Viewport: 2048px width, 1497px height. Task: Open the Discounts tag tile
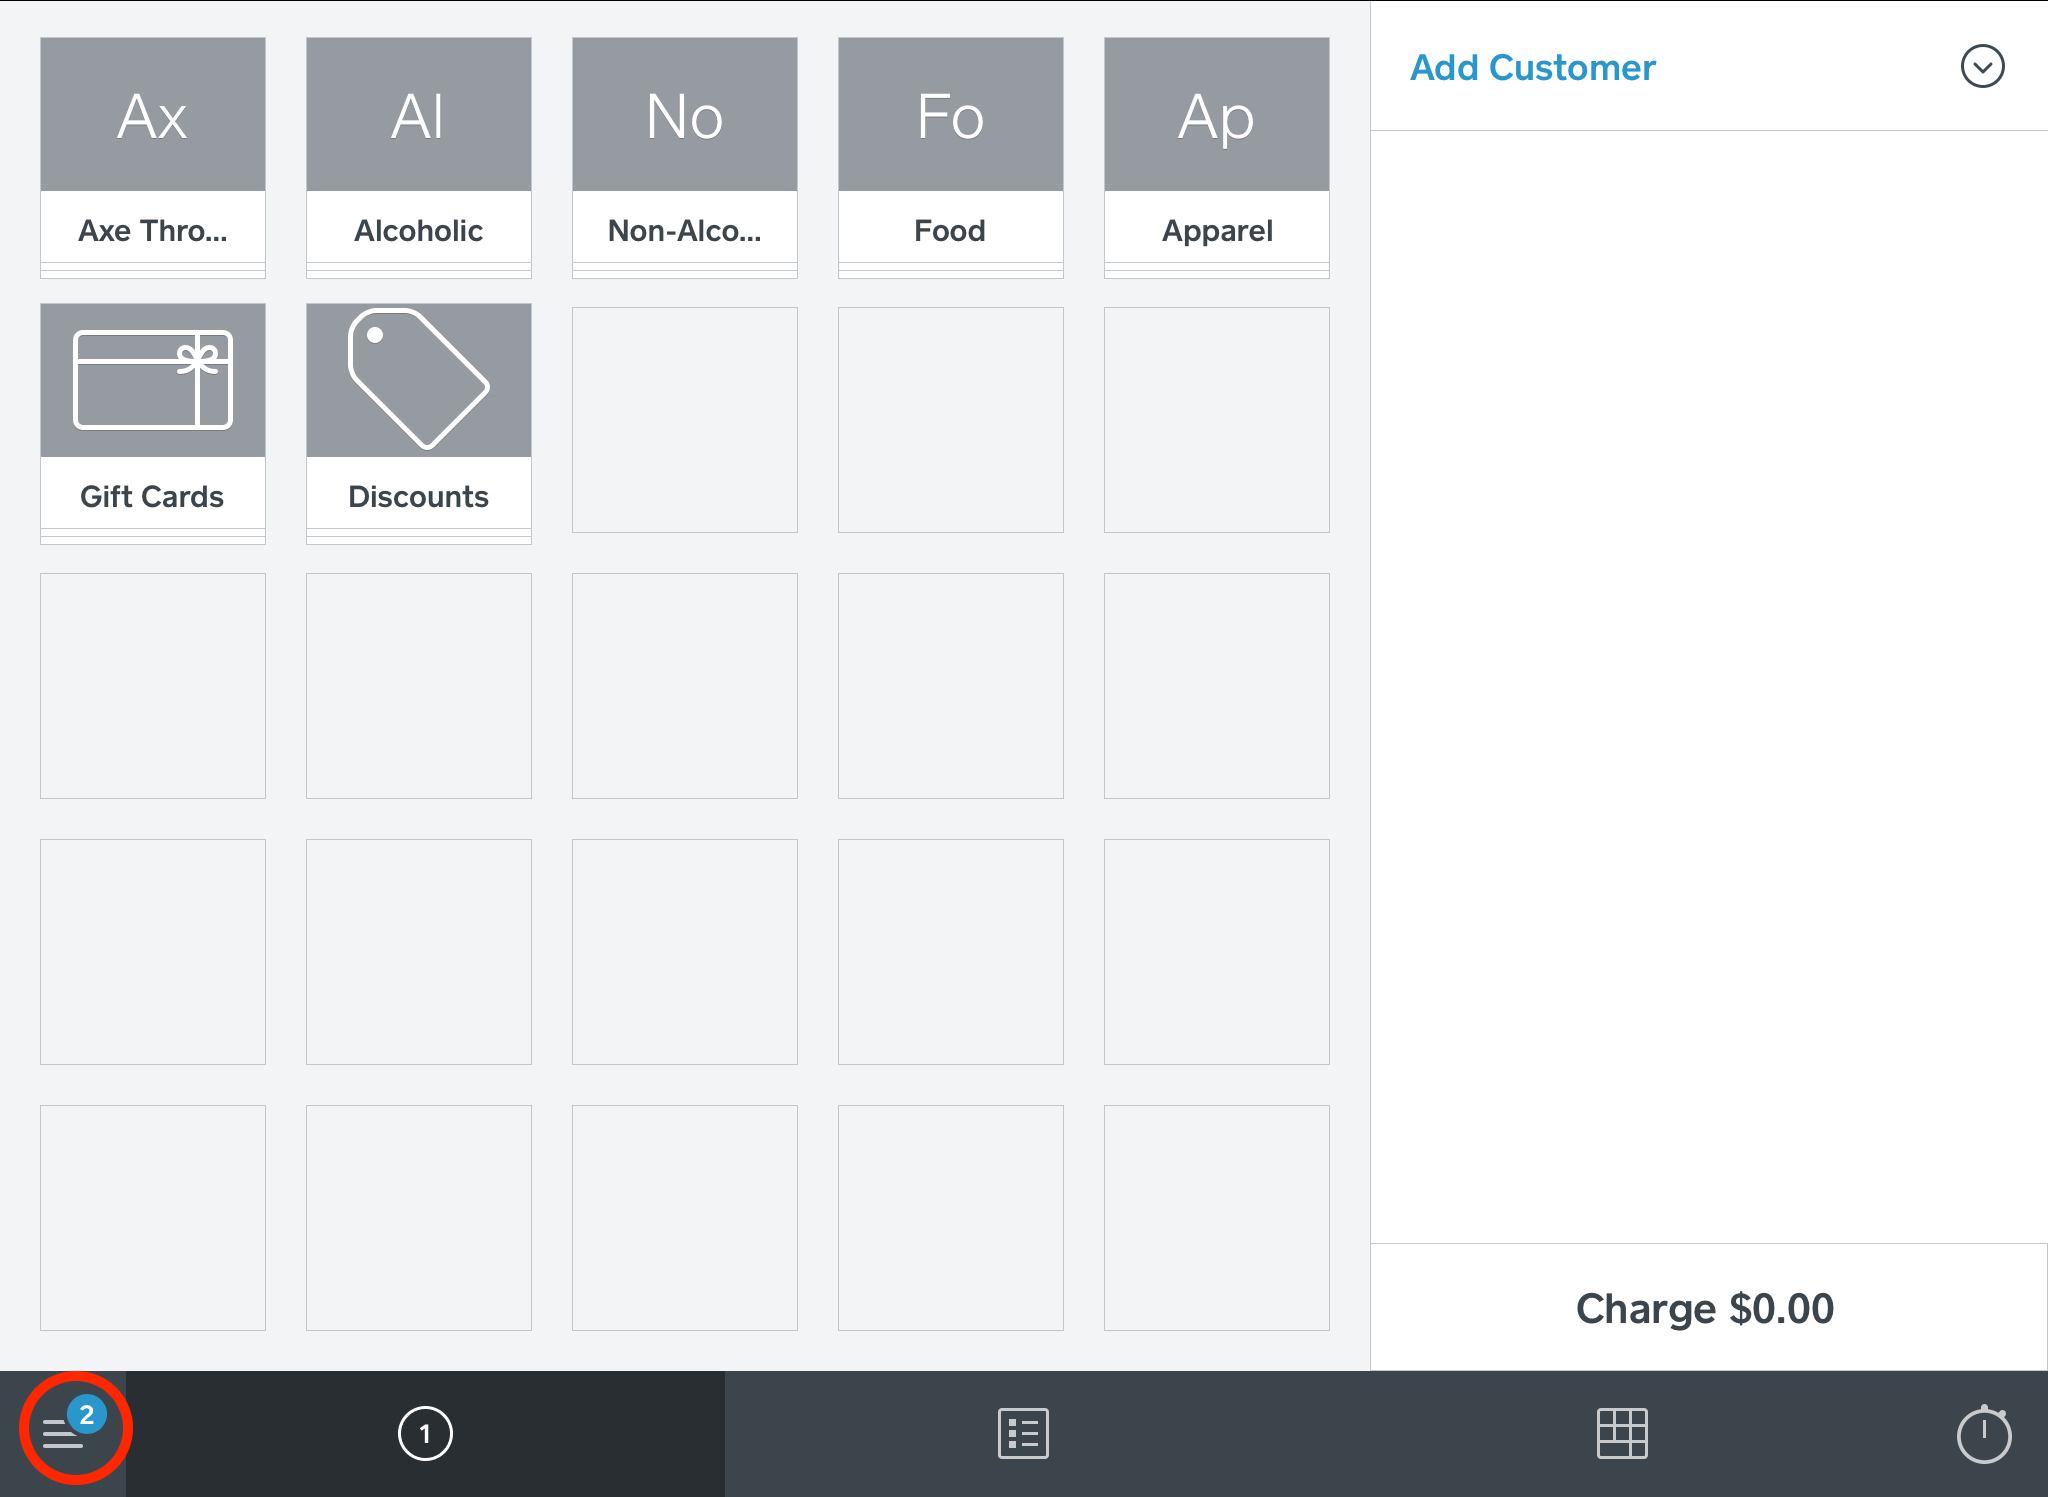(419, 423)
